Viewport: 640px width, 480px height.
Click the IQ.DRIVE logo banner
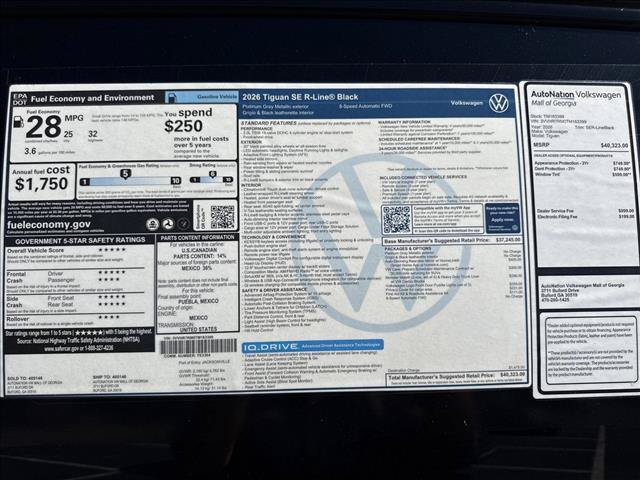(x=312, y=346)
